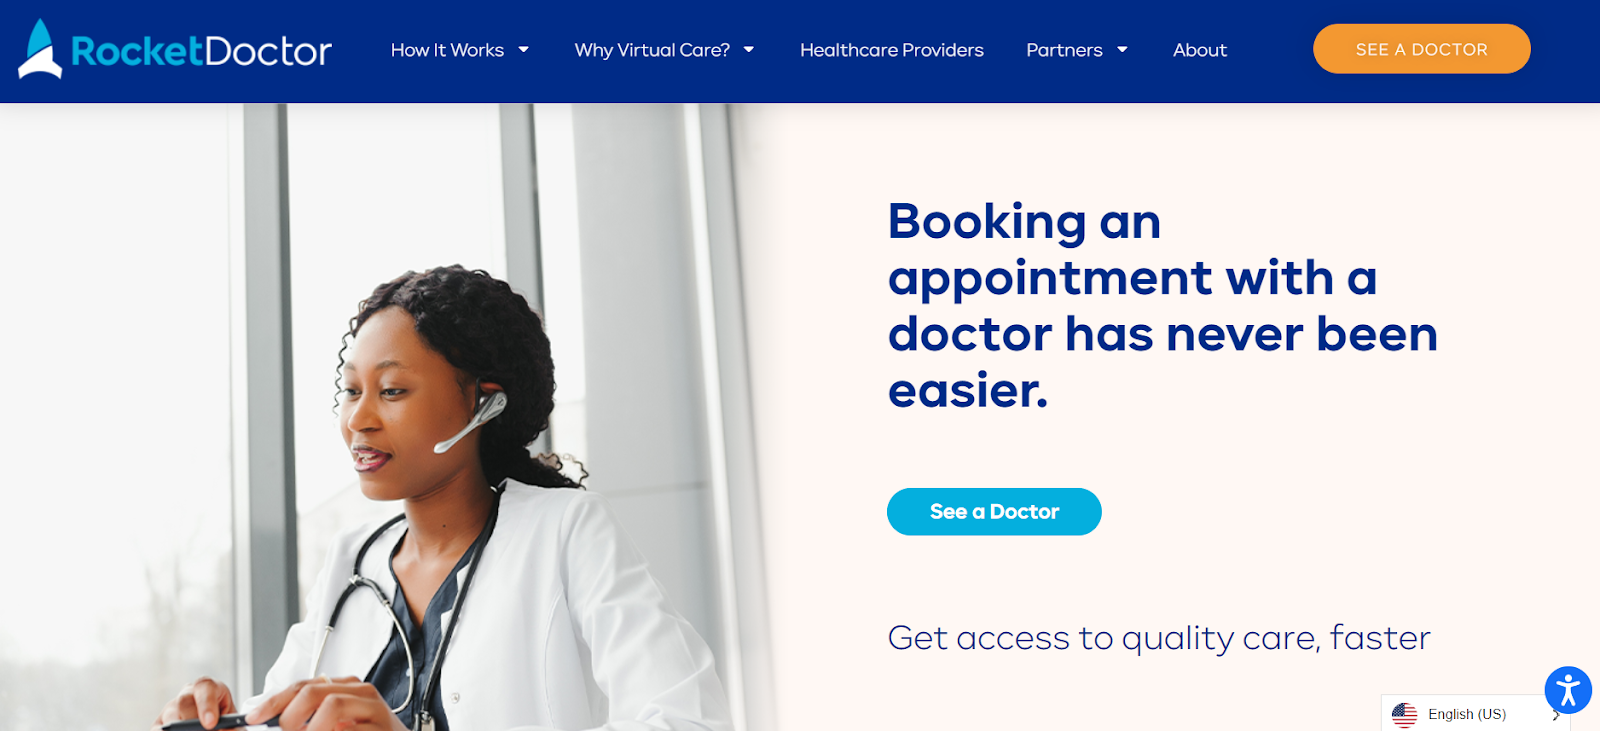Go to Healthcare Providers page
This screenshot has width=1600, height=731.
tap(892, 50)
